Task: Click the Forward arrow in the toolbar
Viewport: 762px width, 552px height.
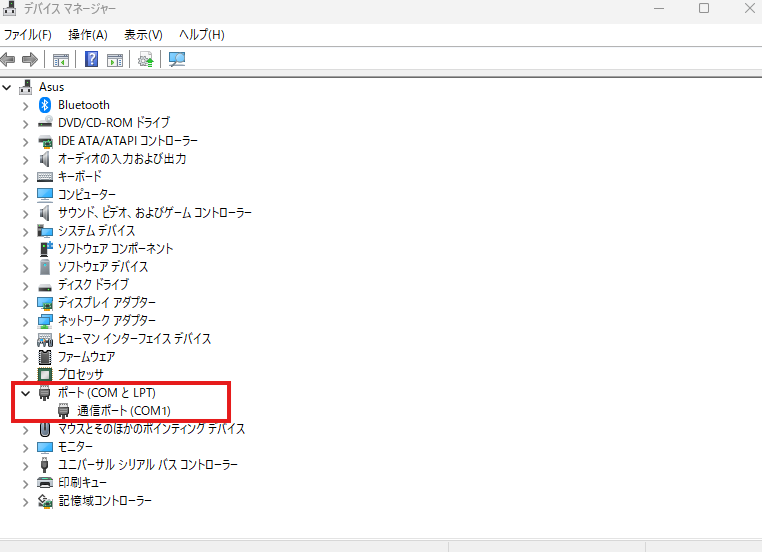Action: click(29, 59)
